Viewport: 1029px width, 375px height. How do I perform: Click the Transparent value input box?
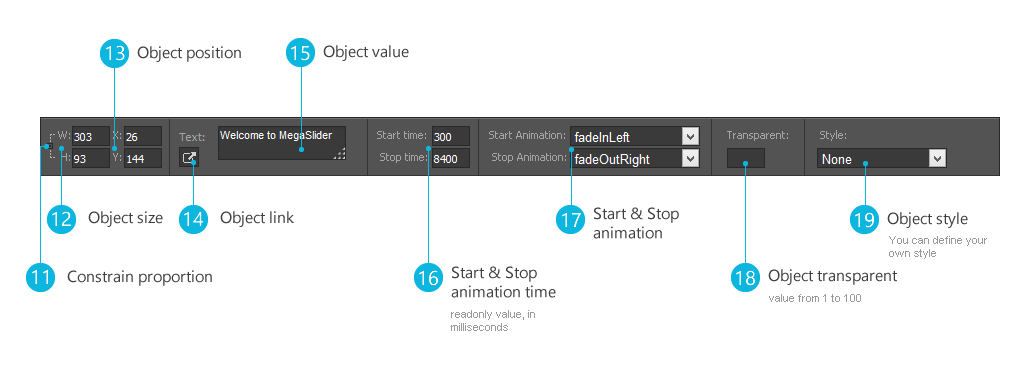click(746, 158)
